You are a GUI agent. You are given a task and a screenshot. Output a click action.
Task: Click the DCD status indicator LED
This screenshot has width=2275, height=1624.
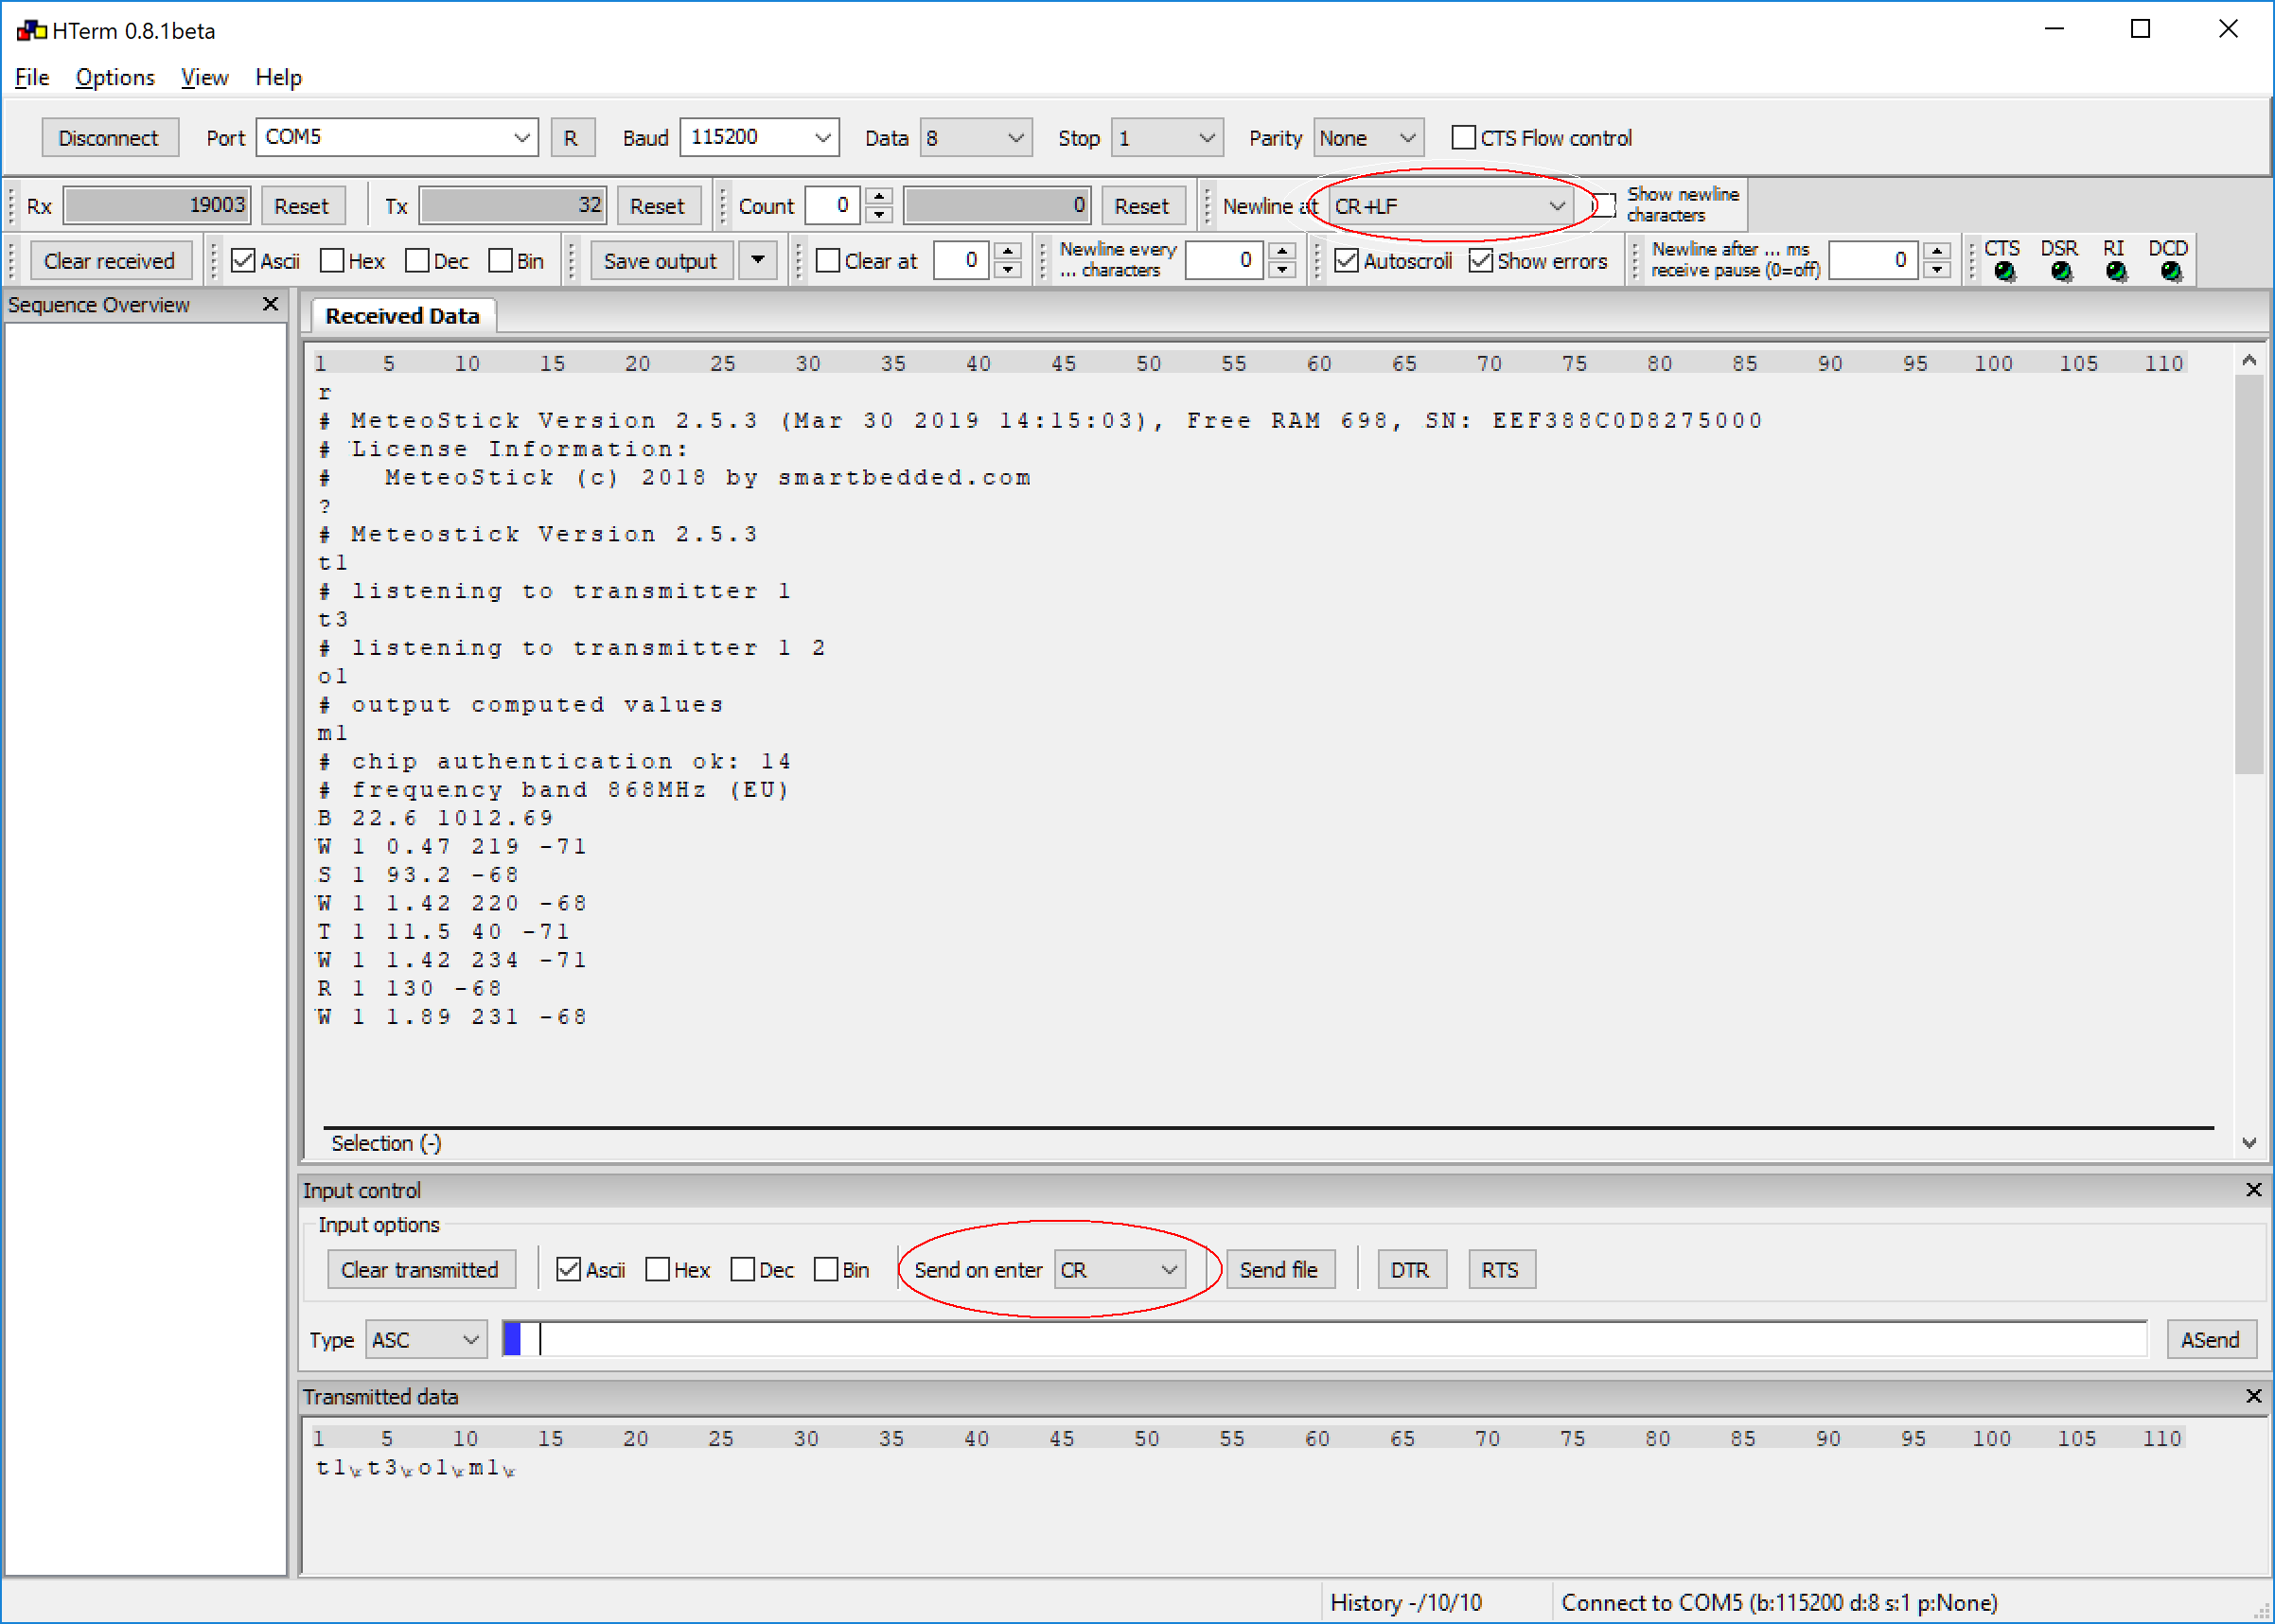coord(2170,271)
